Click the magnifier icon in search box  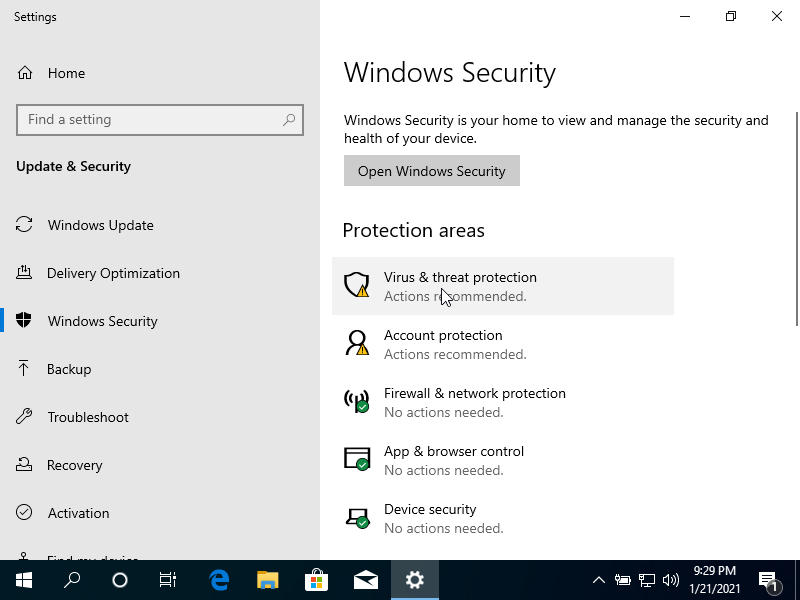click(289, 120)
